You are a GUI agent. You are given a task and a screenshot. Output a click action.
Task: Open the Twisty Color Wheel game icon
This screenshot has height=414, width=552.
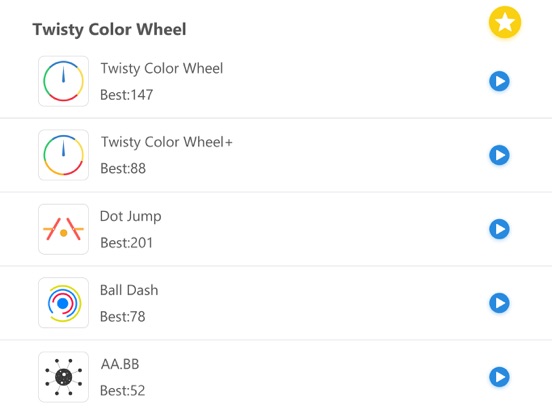coord(63,81)
